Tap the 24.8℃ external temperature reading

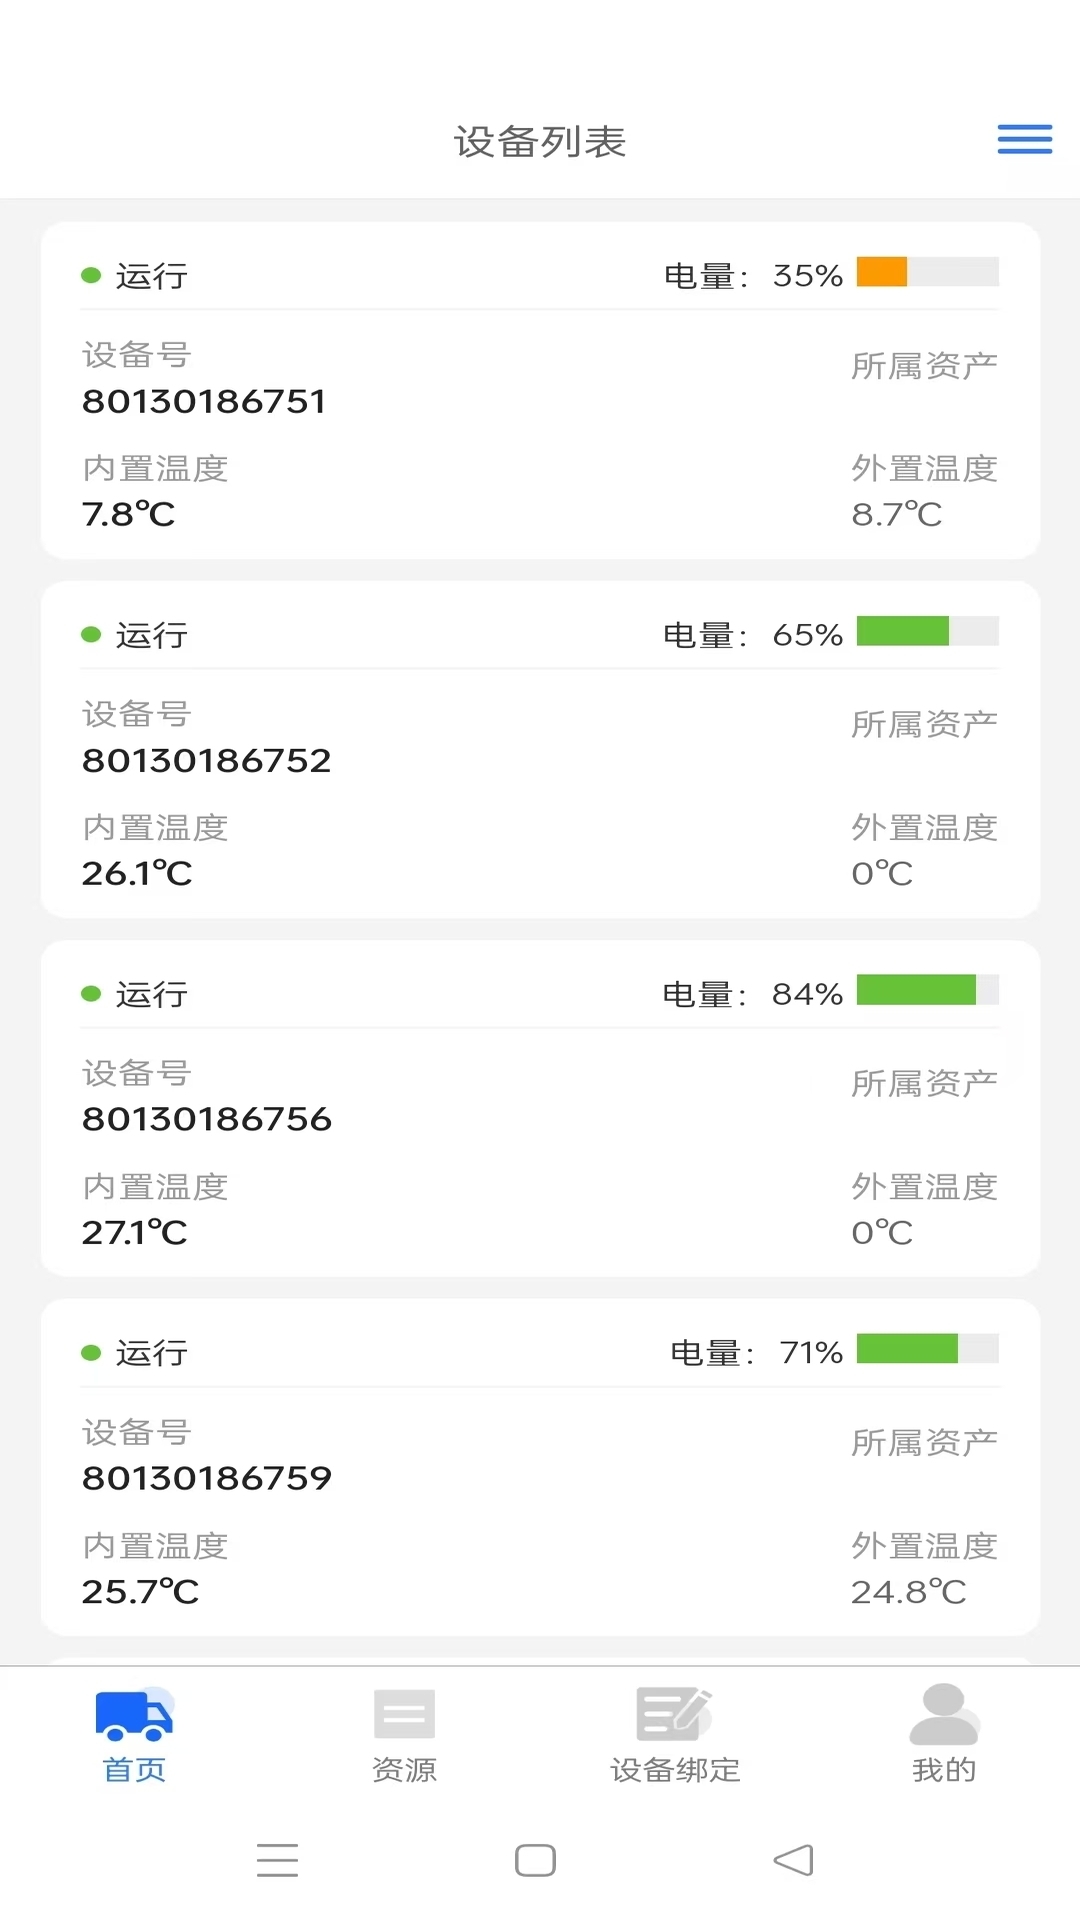908,1592
